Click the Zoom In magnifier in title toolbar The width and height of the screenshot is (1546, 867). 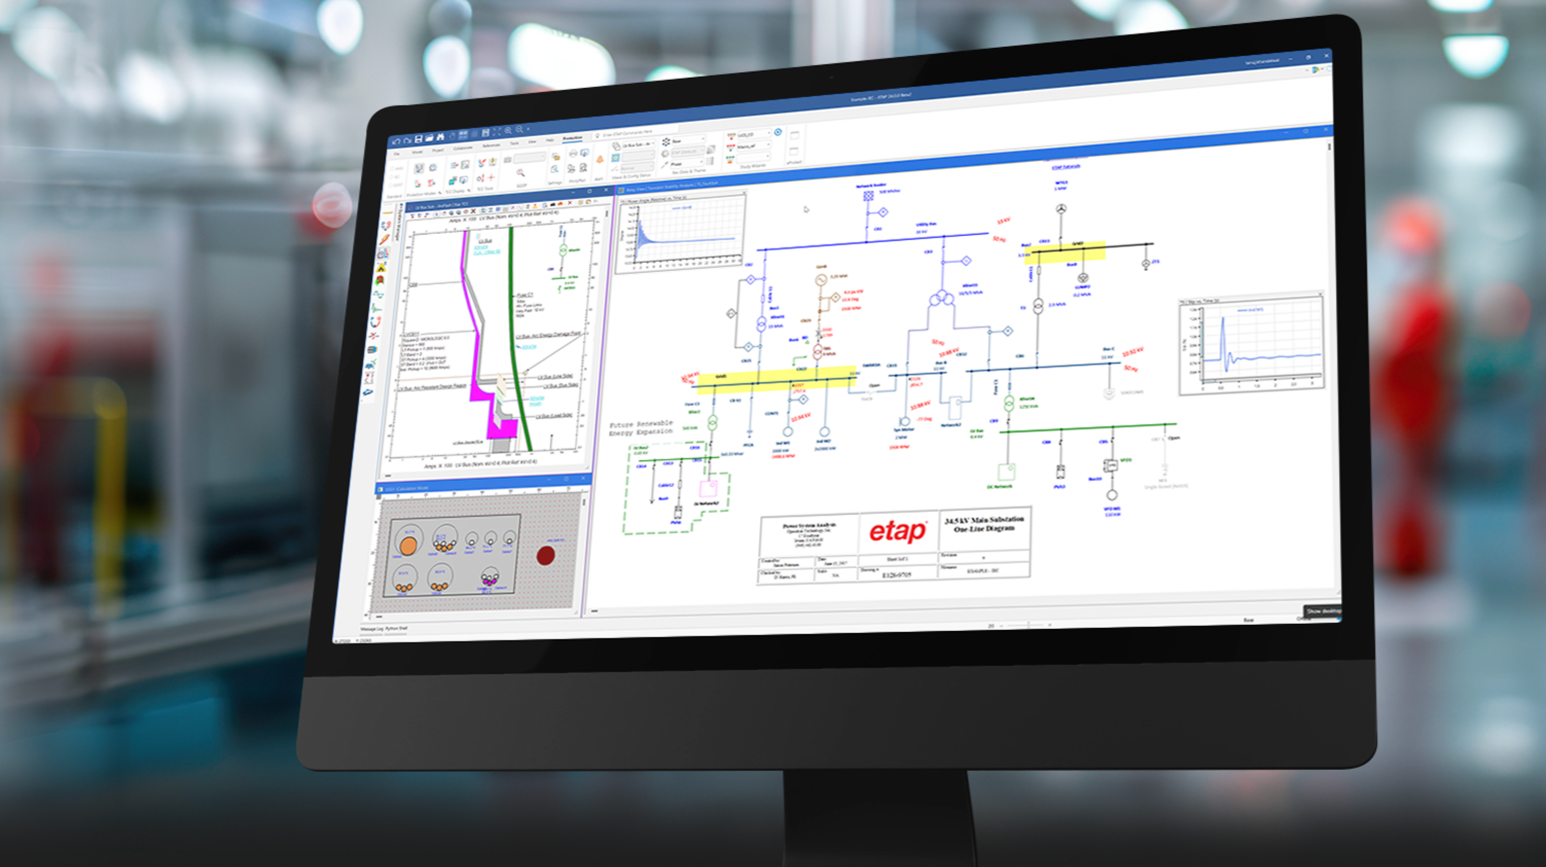tap(508, 130)
